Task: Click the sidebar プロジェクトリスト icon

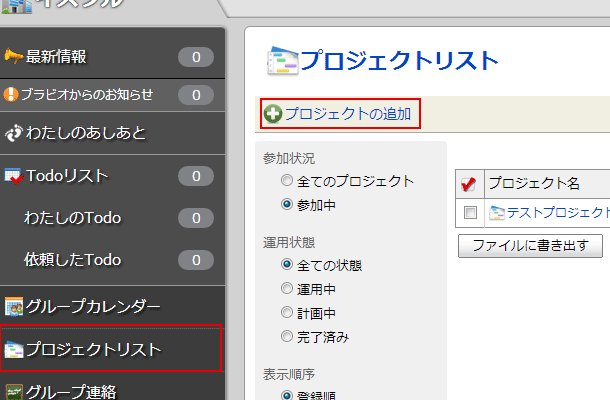Action: pyautogui.click(x=14, y=349)
